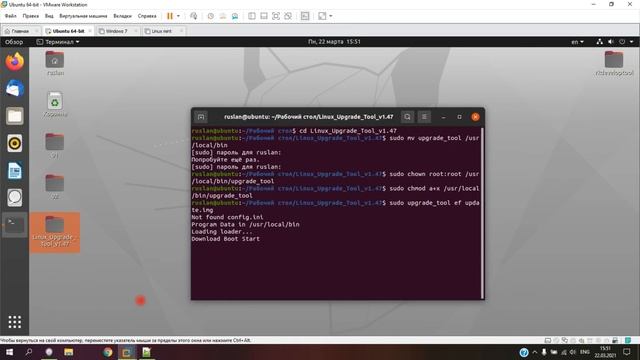Click the power icon in Ubuntu top bar
The image size is (640, 360).
(622, 42)
